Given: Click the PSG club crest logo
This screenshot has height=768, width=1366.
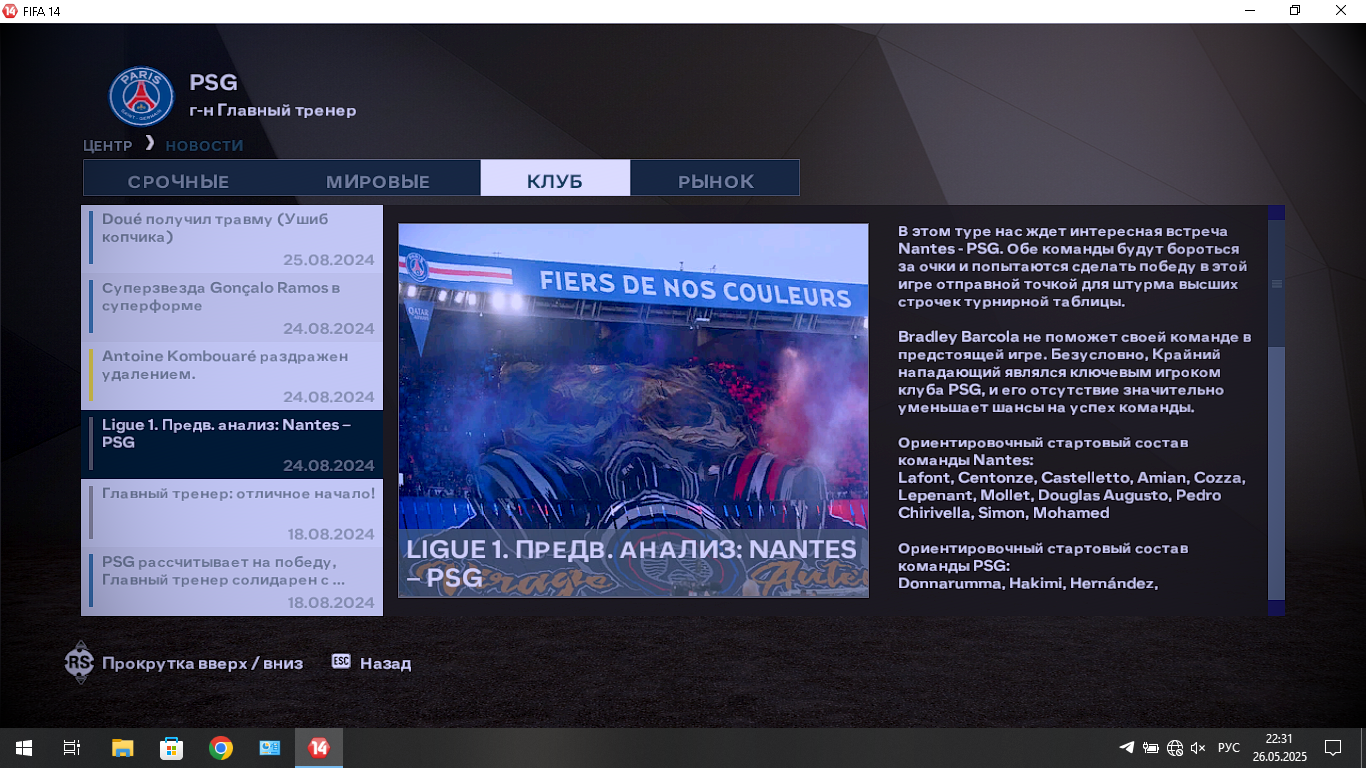Looking at the screenshot, I should tap(141, 96).
